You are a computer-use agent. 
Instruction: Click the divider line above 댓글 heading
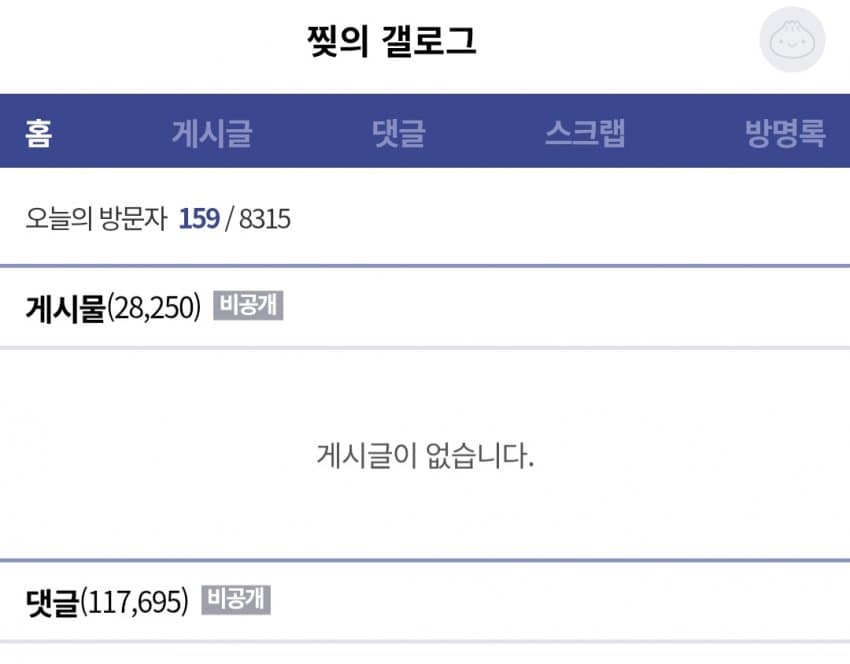coord(425,561)
